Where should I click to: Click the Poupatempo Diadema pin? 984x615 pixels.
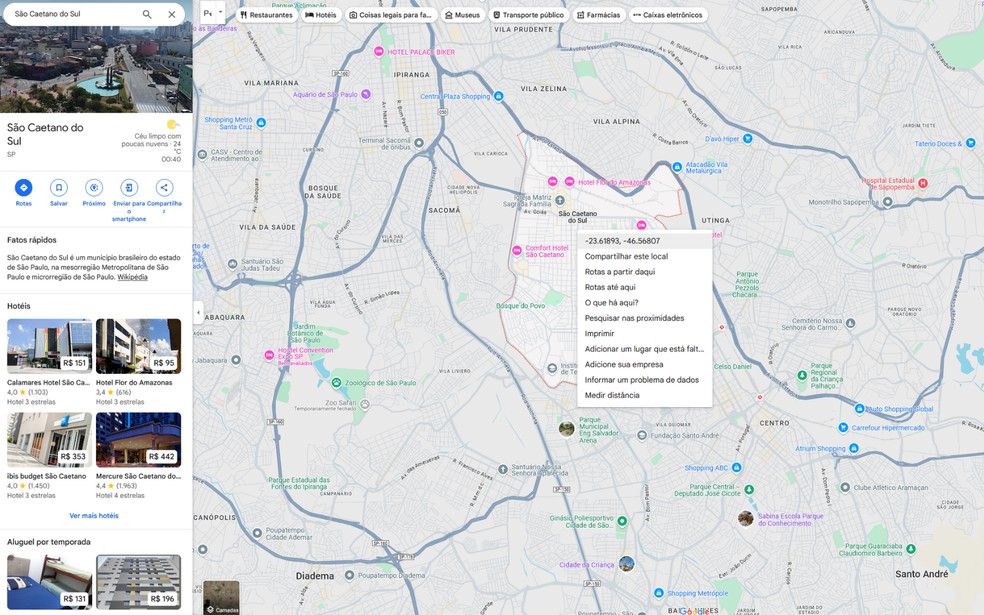348,575
